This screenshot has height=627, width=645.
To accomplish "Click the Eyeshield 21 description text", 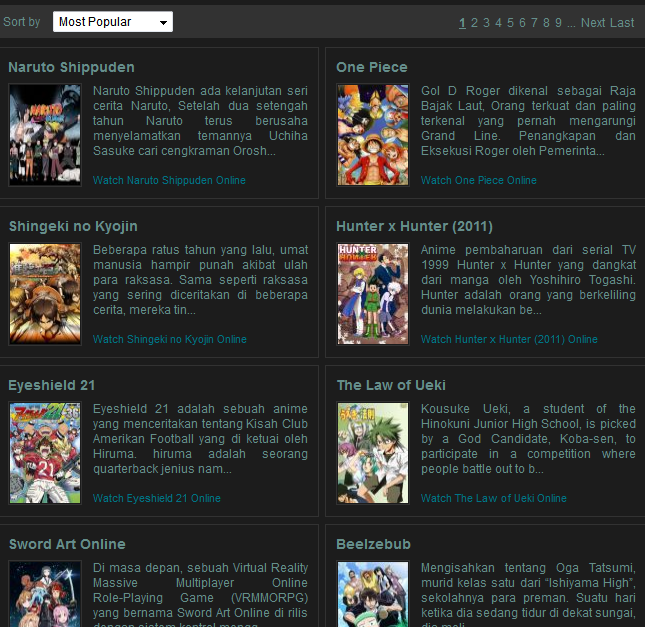I will coord(200,439).
